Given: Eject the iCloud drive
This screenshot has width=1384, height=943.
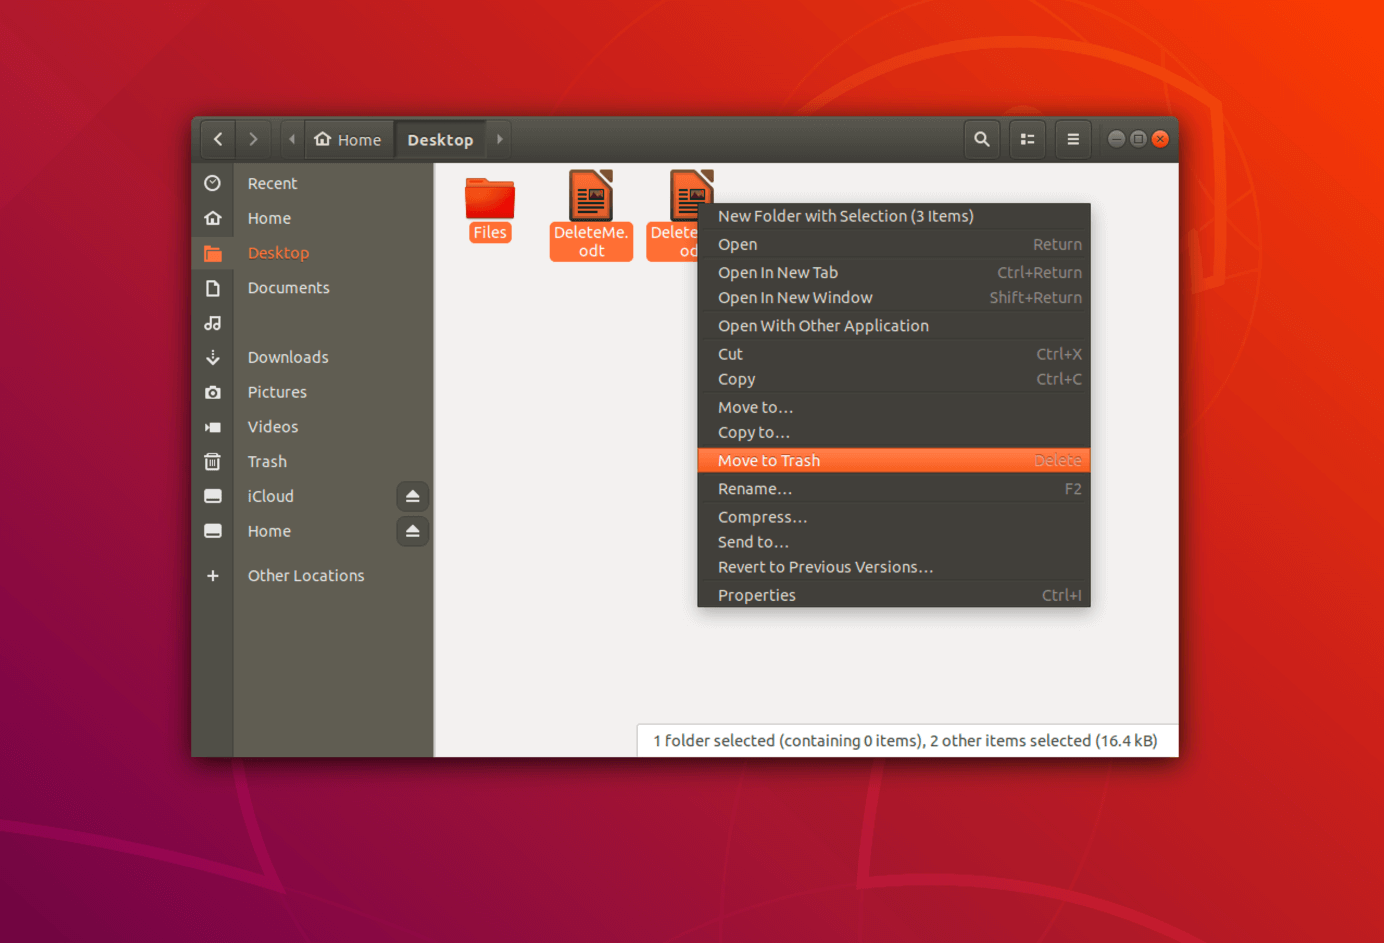Looking at the screenshot, I should click(x=412, y=496).
